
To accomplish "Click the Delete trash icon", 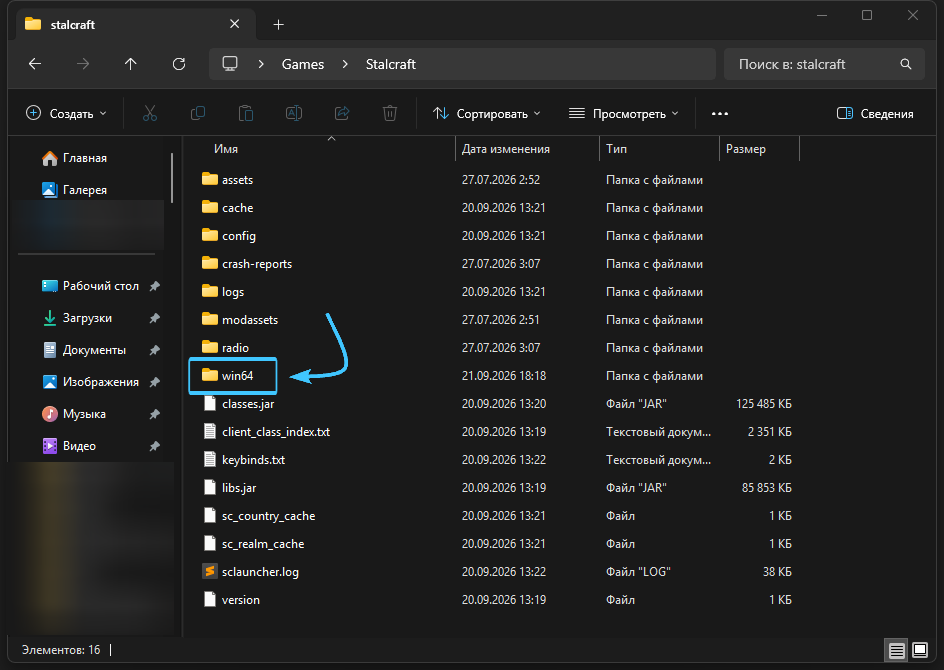I will 390,113.
